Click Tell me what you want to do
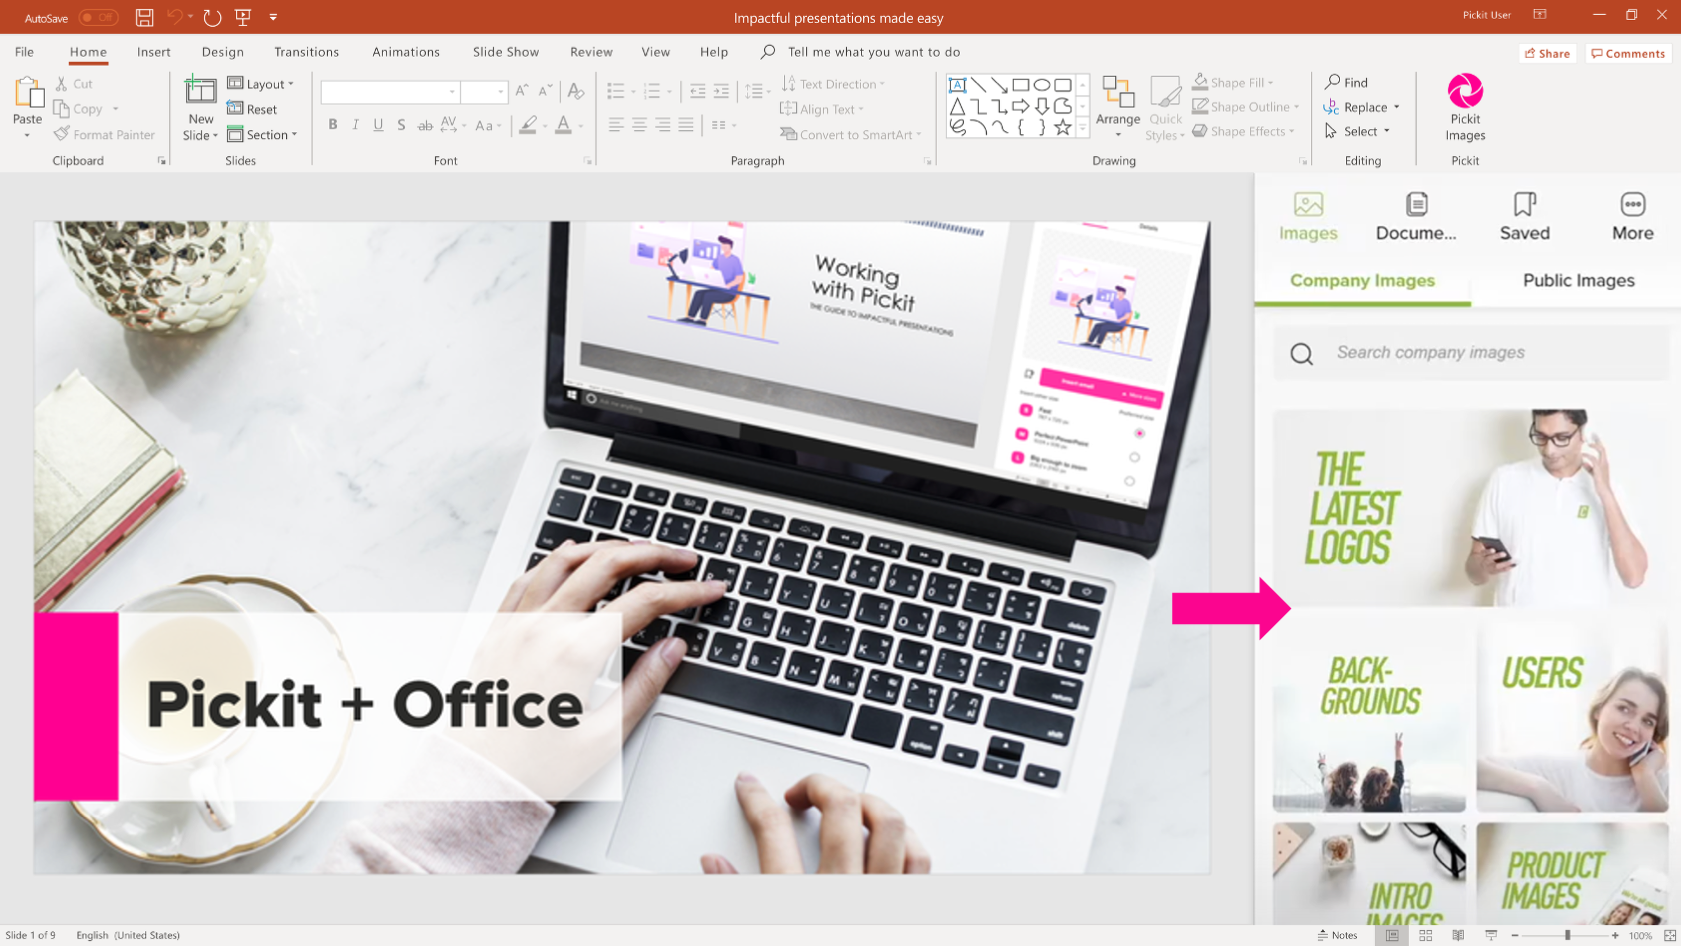Image resolution: width=1681 pixels, height=946 pixels. [x=873, y=52]
